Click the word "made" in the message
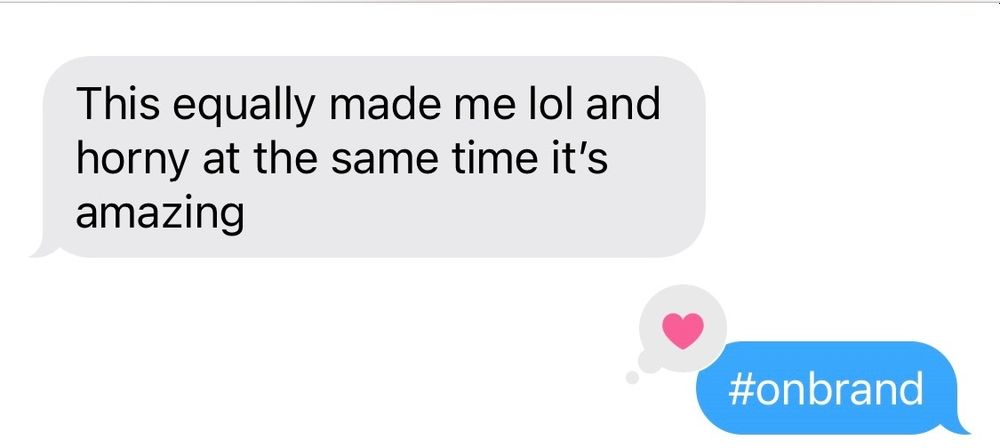 click(x=385, y=103)
